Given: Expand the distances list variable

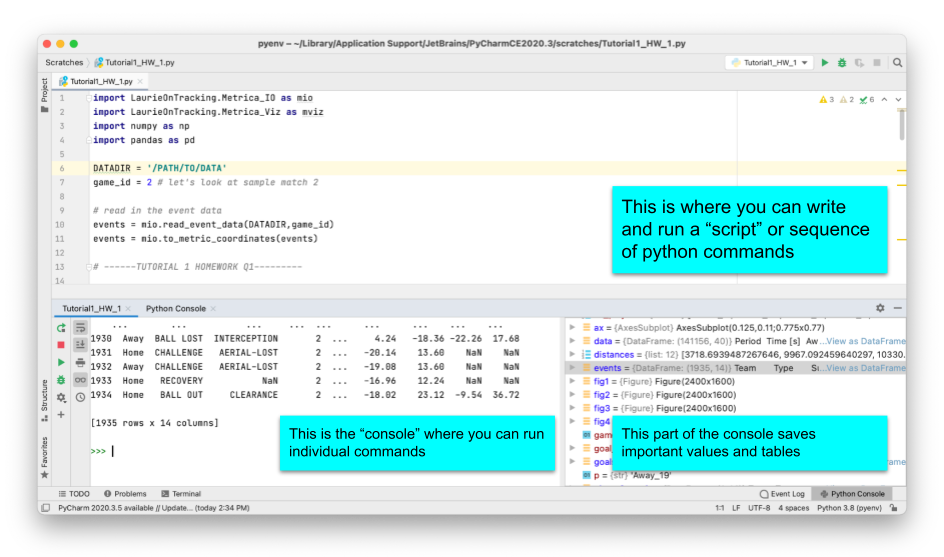Looking at the screenshot, I should tap(573, 355).
